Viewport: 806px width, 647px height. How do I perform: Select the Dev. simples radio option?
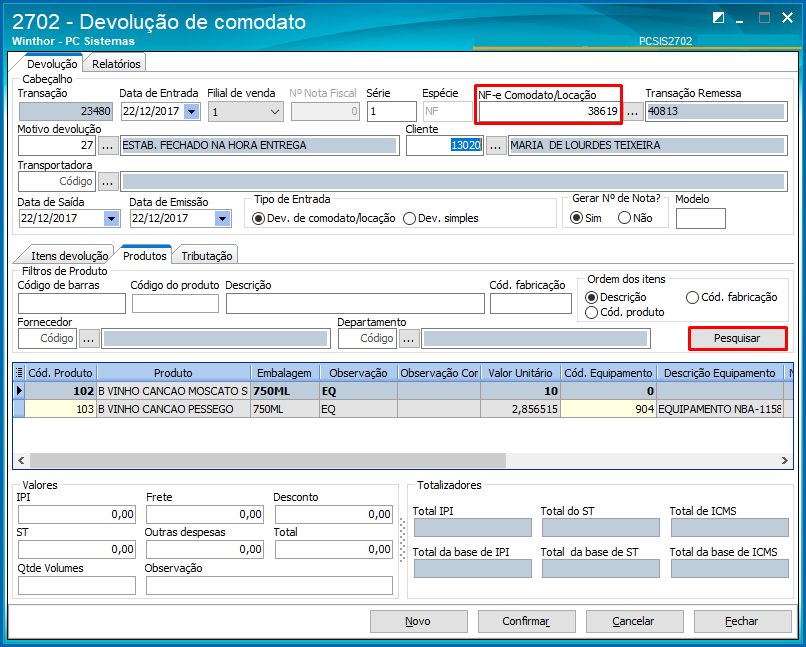[x=410, y=218]
